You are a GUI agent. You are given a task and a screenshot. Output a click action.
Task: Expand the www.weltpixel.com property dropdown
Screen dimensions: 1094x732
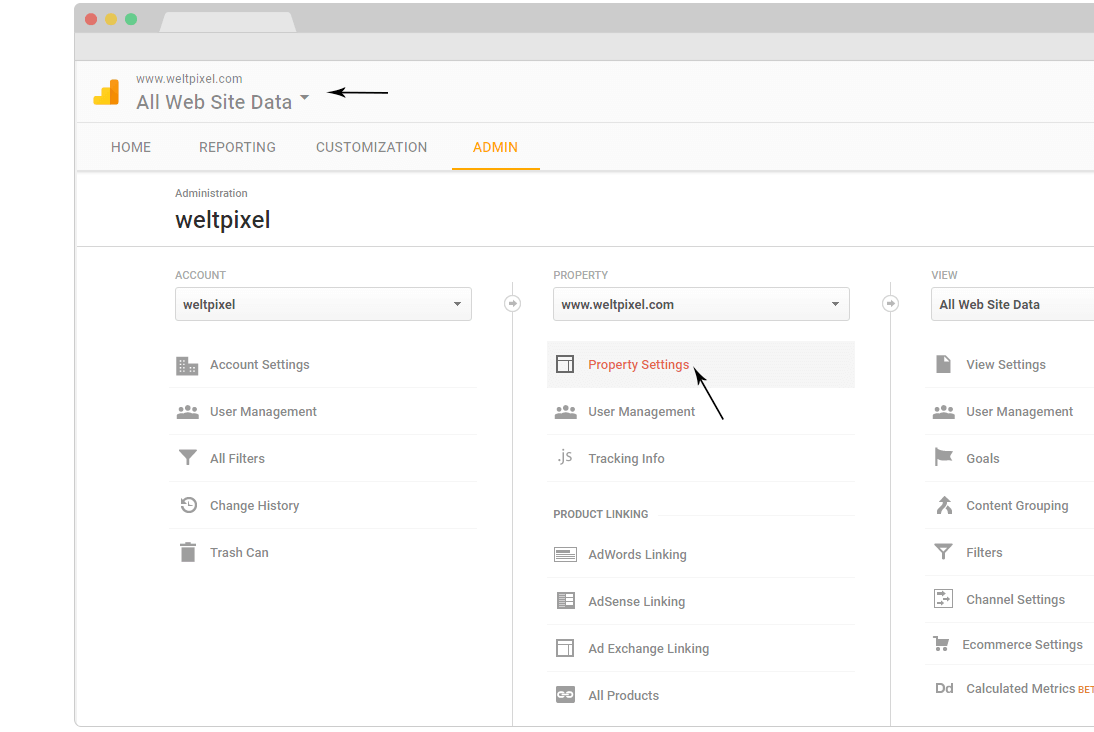click(701, 304)
